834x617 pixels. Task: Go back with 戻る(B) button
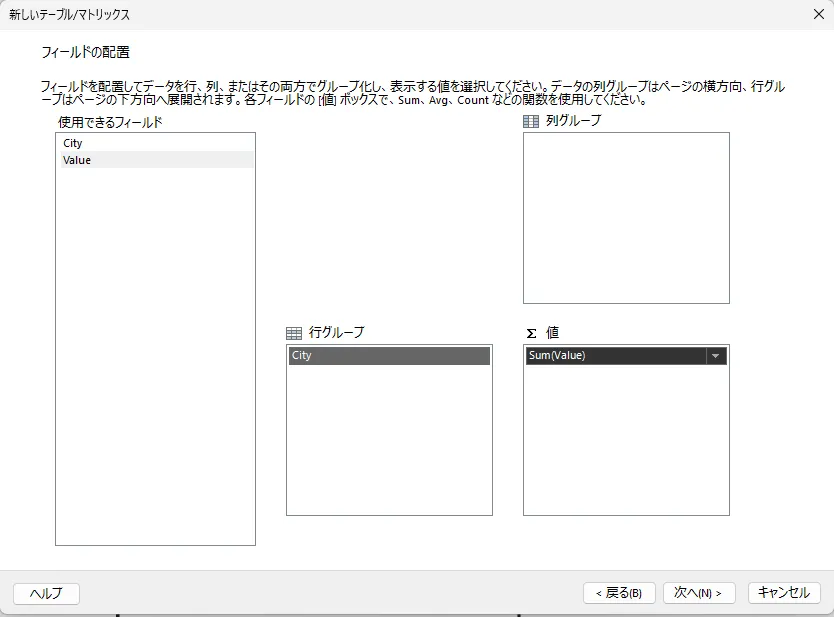[619, 593]
